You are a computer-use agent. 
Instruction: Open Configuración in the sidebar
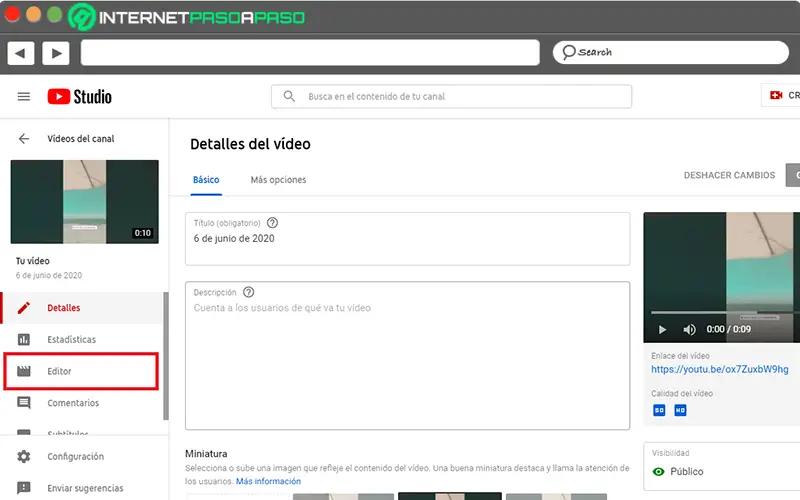pyautogui.click(x=84, y=456)
